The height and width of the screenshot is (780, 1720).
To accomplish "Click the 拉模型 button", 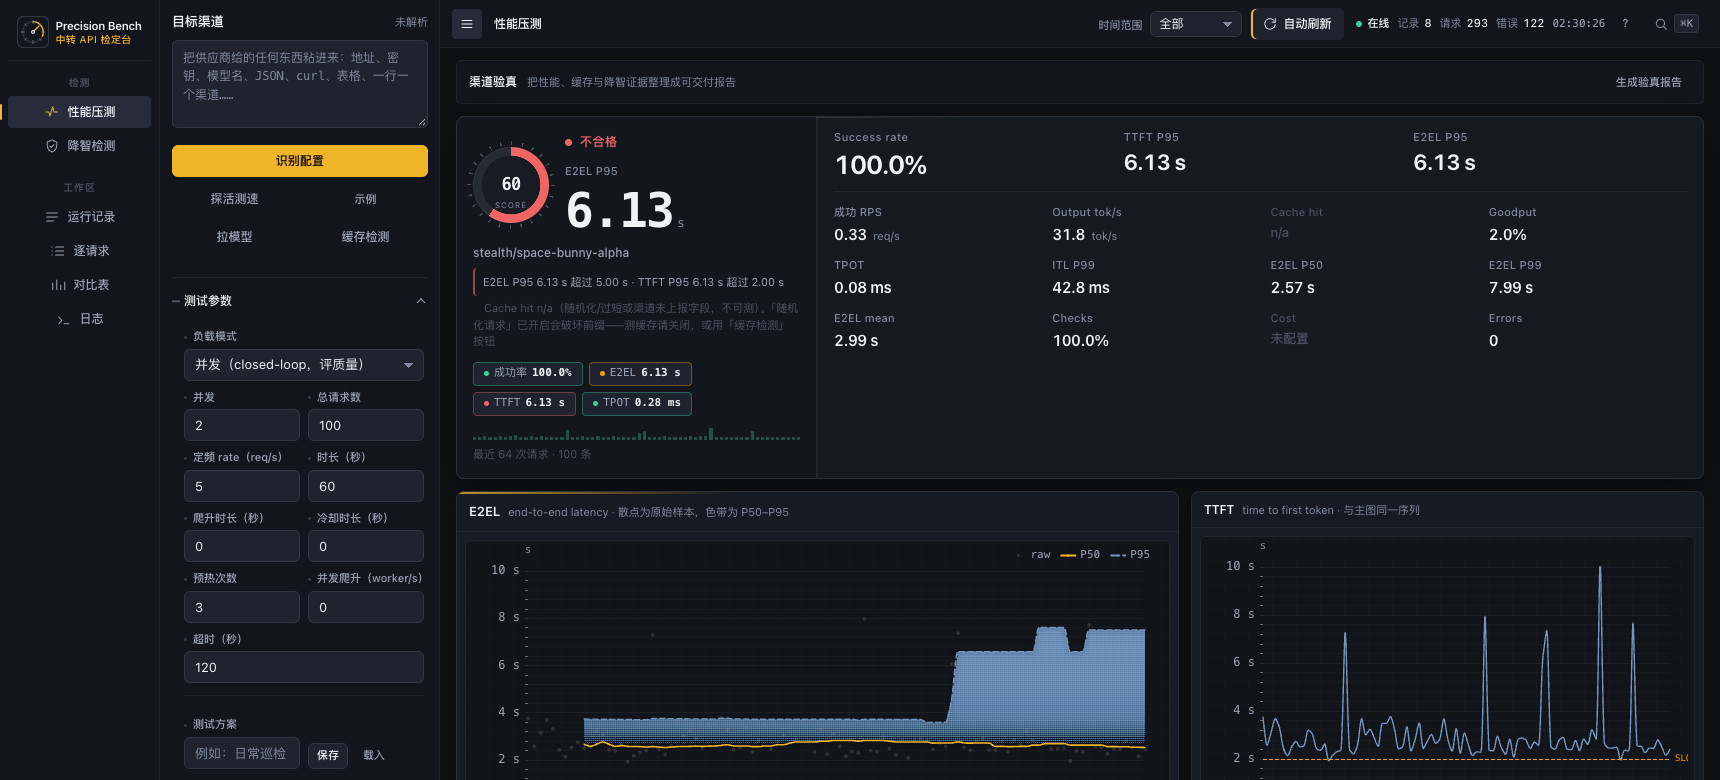I will coord(235,237).
